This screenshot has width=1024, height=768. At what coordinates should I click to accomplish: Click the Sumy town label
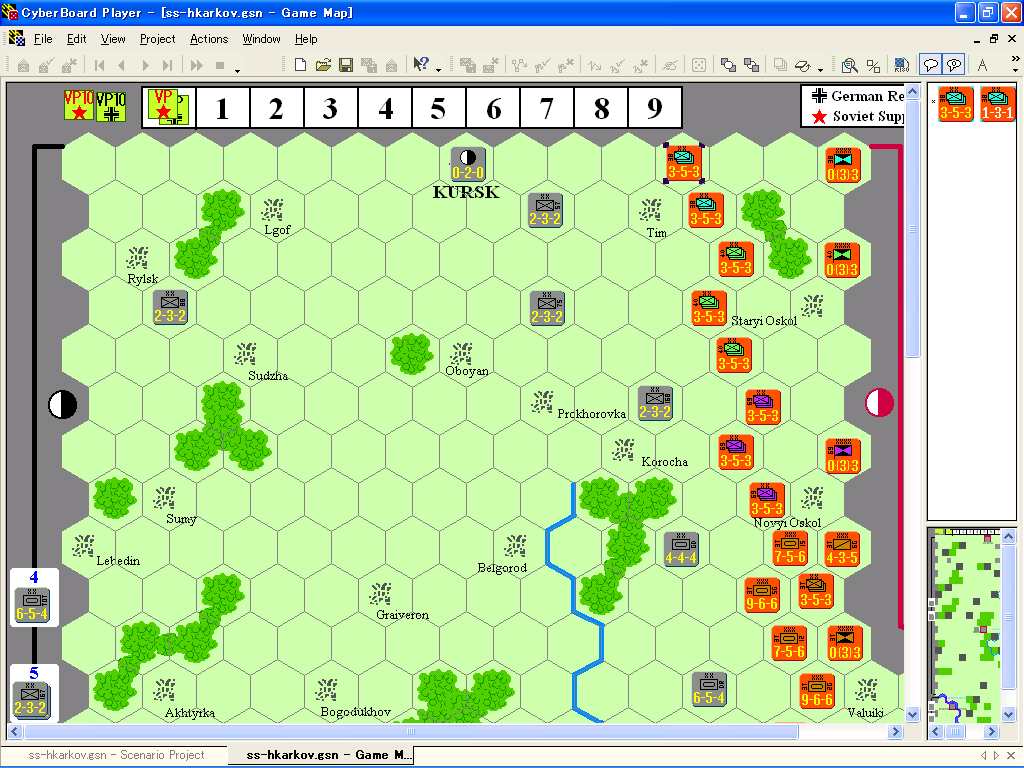click(x=181, y=519)
